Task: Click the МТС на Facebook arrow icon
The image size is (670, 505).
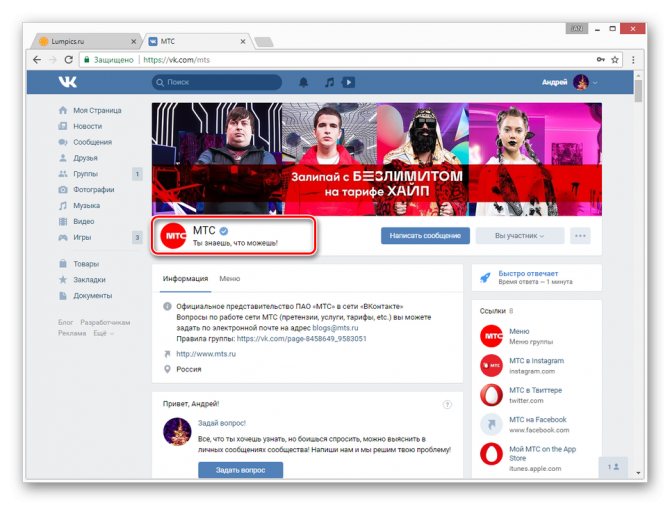Action: [x=491, y=424]
